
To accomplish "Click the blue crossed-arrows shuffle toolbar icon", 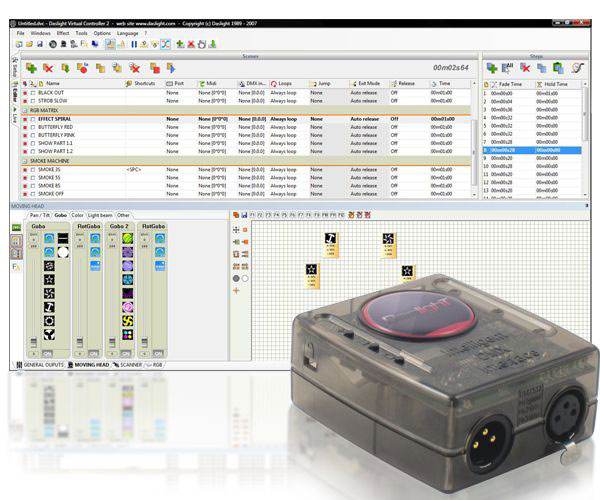I will coord(165,44).
